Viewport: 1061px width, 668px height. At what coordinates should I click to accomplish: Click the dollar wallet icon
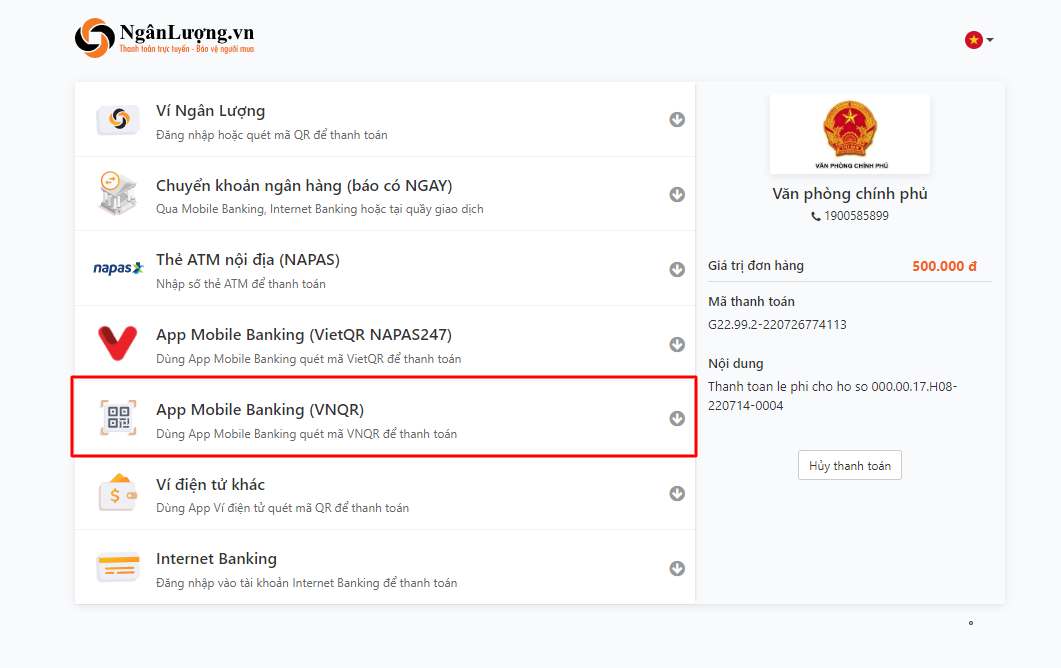118,492
